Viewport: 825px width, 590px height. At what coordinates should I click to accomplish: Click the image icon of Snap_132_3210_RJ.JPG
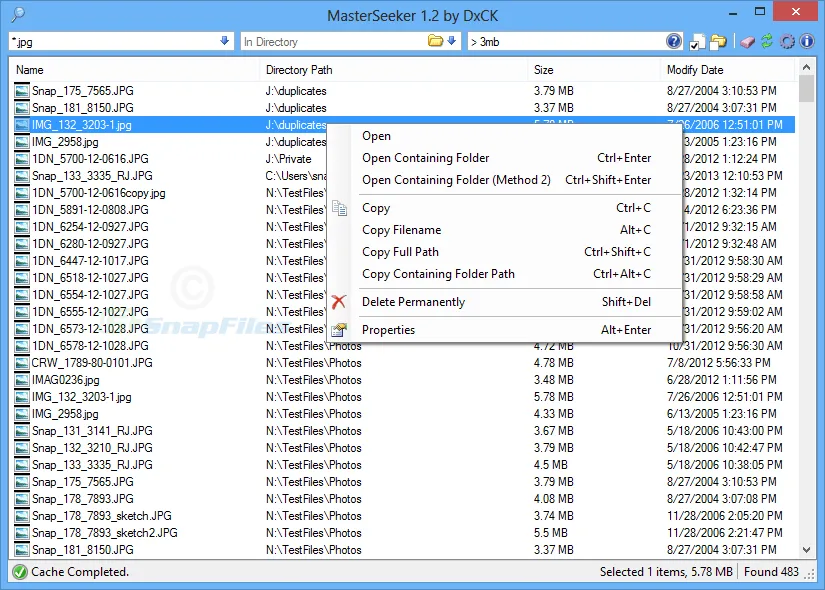tap(22, 448)
